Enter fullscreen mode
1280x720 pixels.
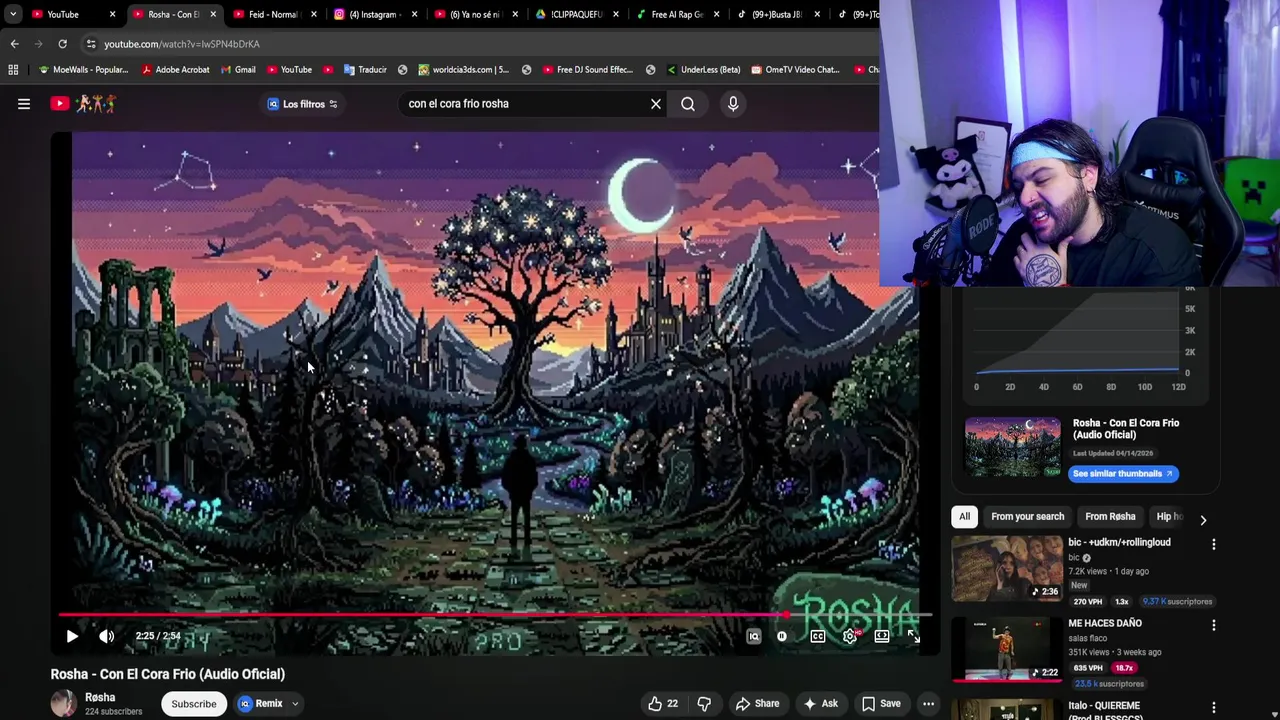pyautogui.click(x=913, y=636)
